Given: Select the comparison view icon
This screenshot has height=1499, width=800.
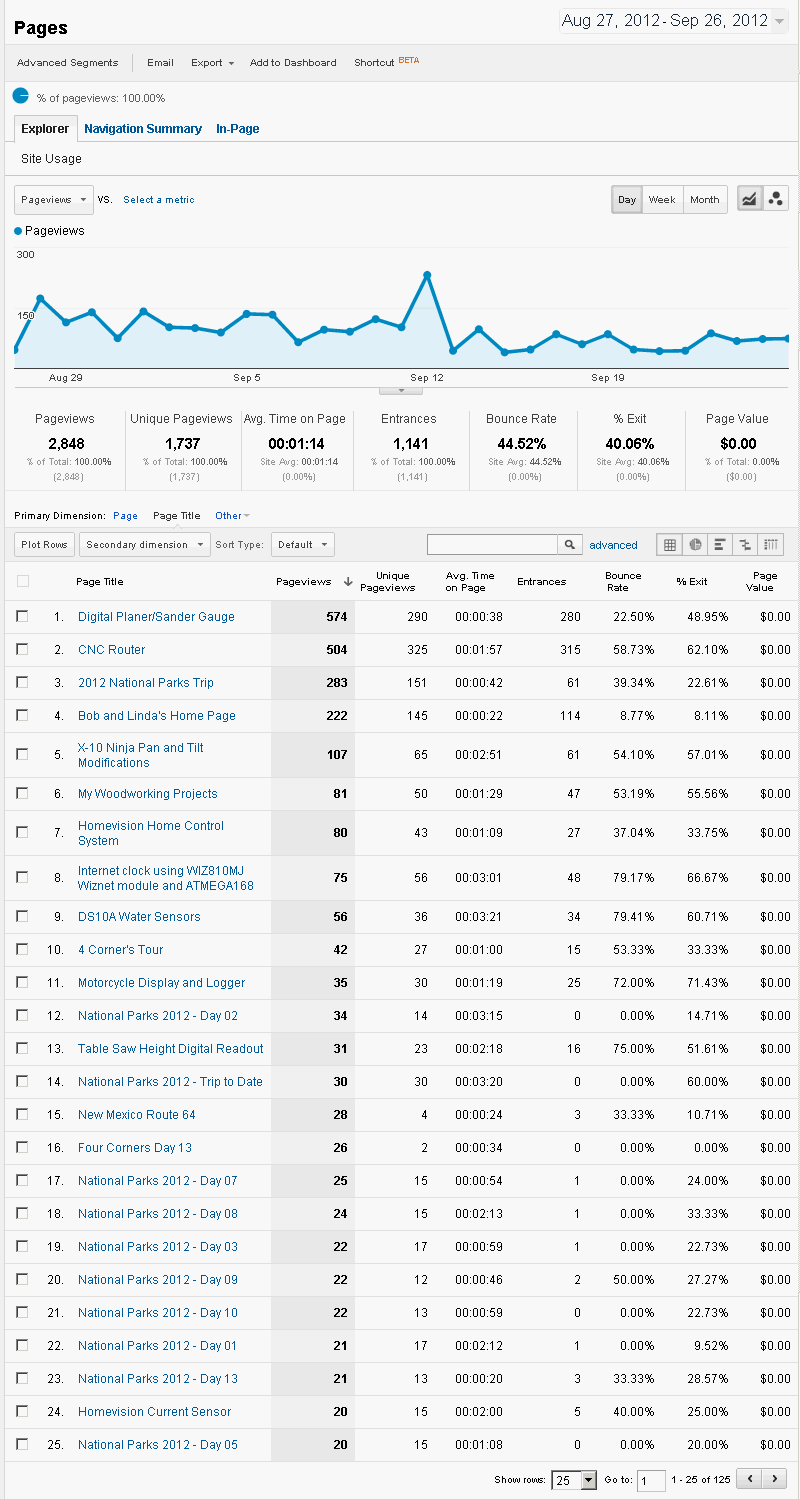Looking at the screenshot, I should [746, 544].
